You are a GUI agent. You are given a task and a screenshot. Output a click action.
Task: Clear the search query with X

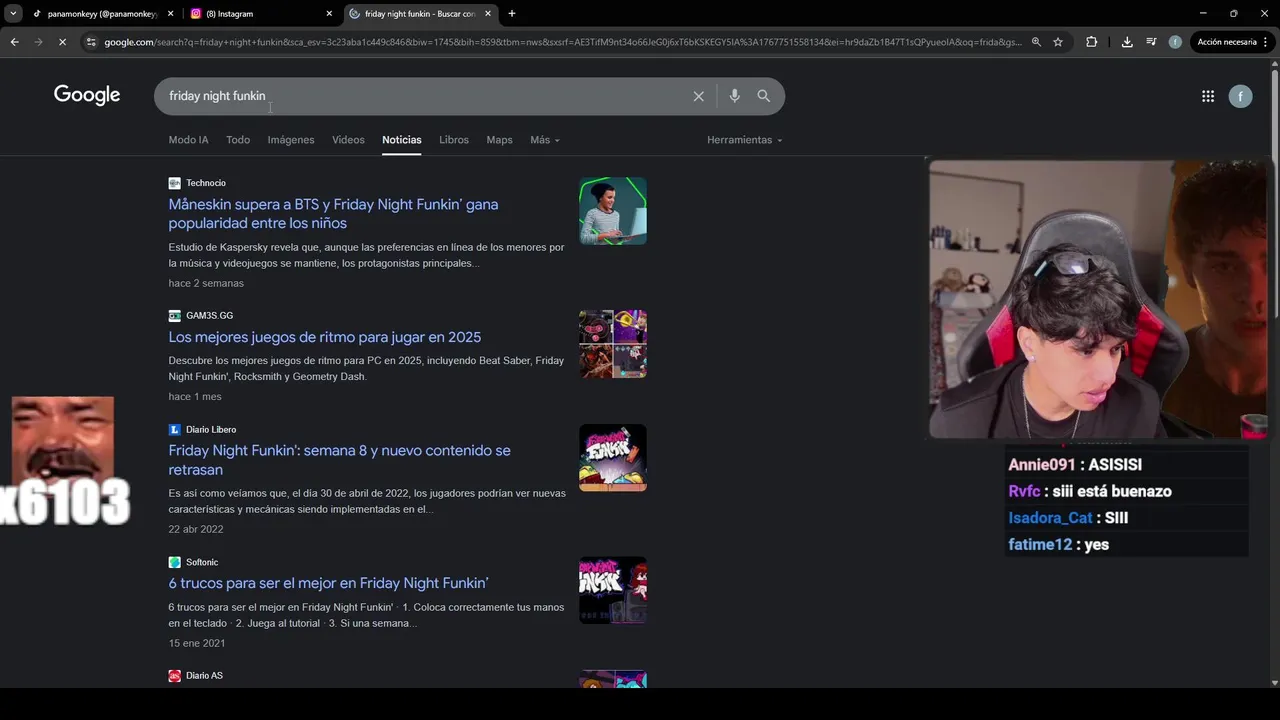coord(699,96)
